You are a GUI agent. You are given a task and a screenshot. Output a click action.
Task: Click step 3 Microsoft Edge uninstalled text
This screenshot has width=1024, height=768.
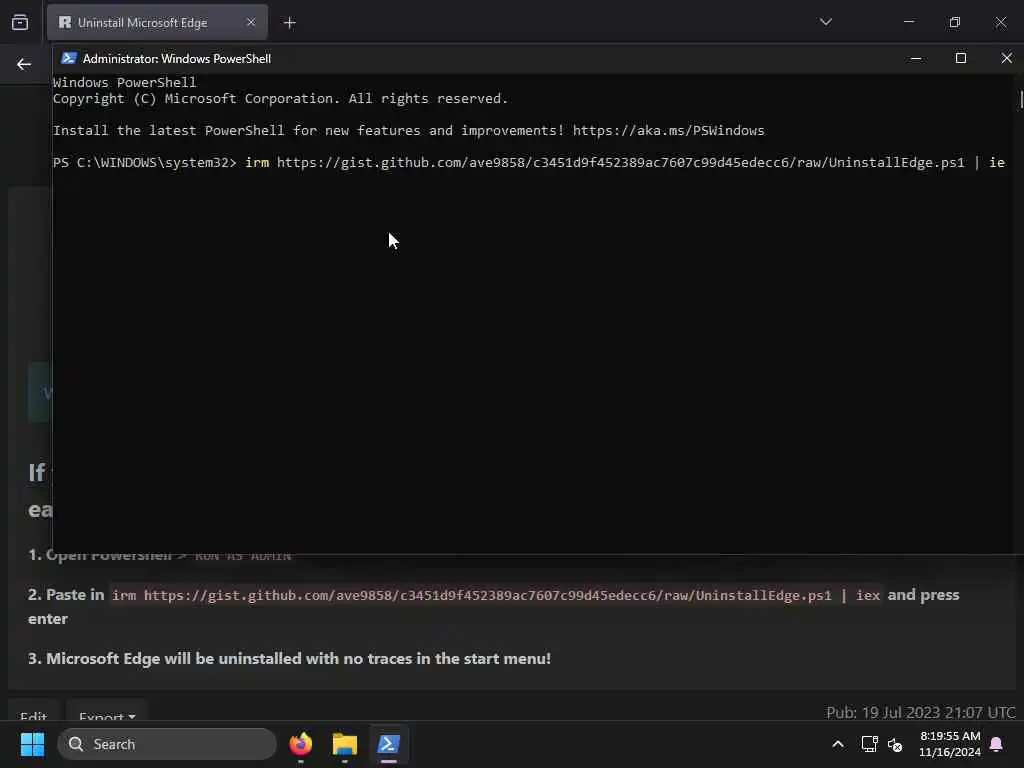tap(289, 658)
